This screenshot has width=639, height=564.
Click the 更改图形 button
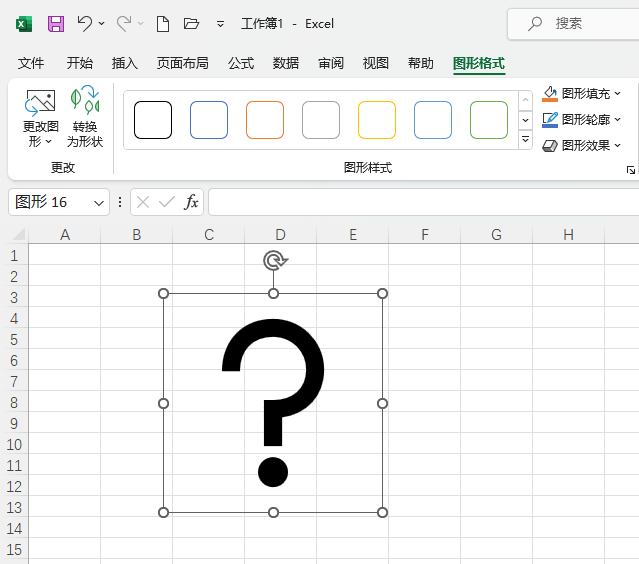point(40,118)
